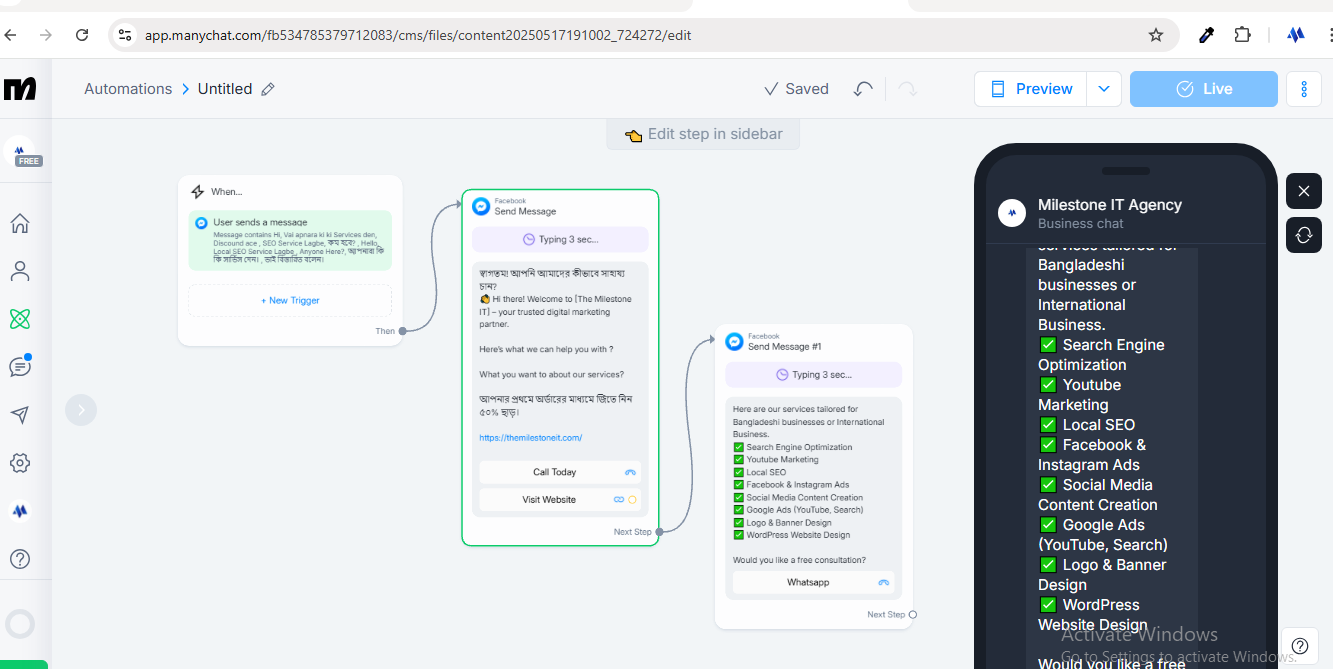Bookmark this page with star icon
The height and width of the screenshot is (669, 1333).
coord(1156,35)
